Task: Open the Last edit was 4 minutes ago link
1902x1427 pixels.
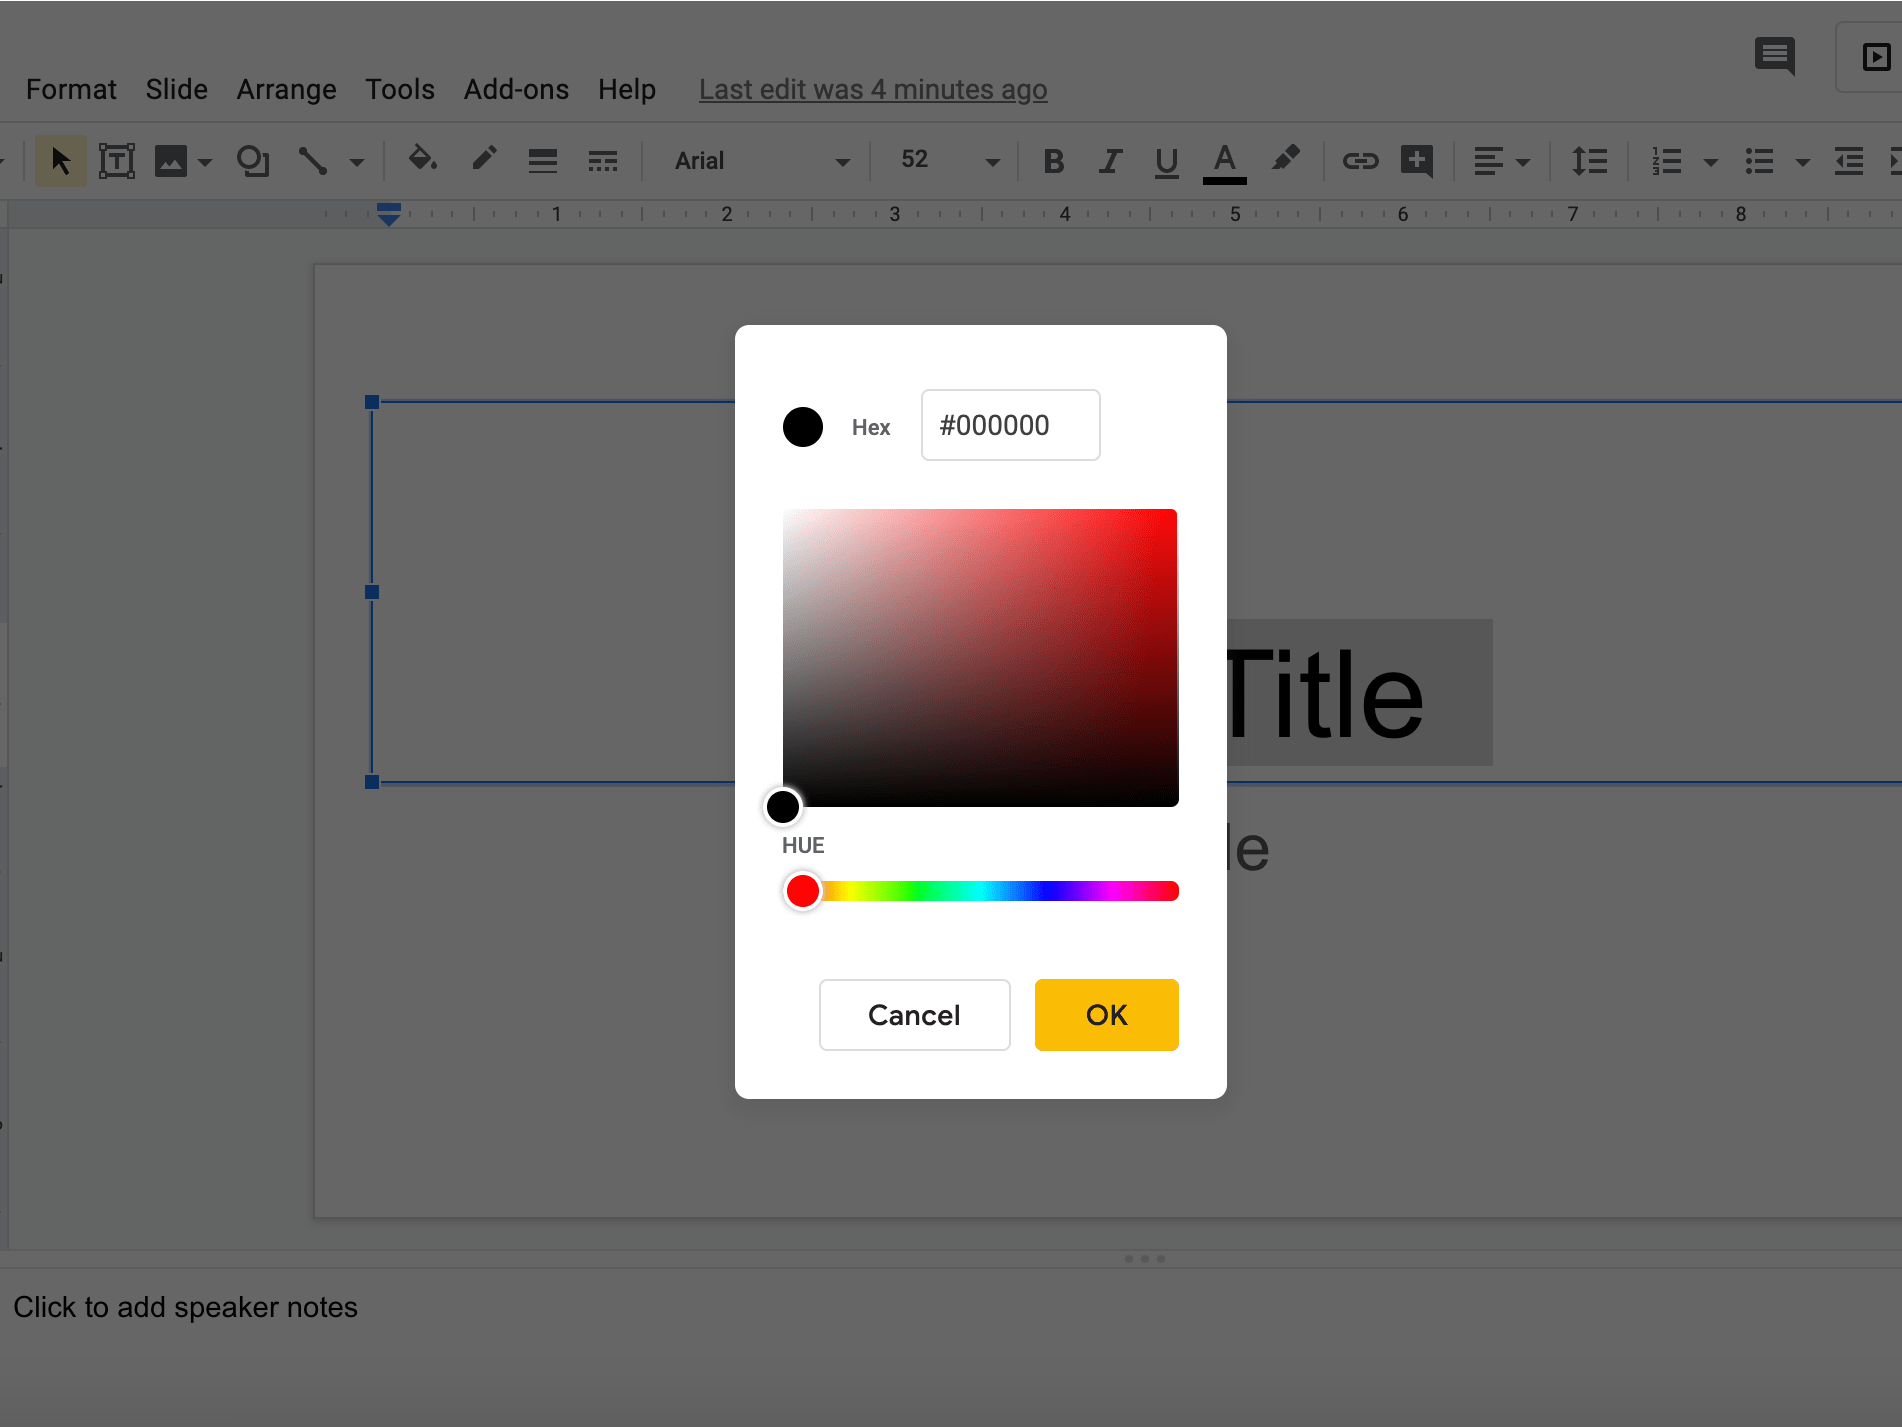Action: point(873,90)
